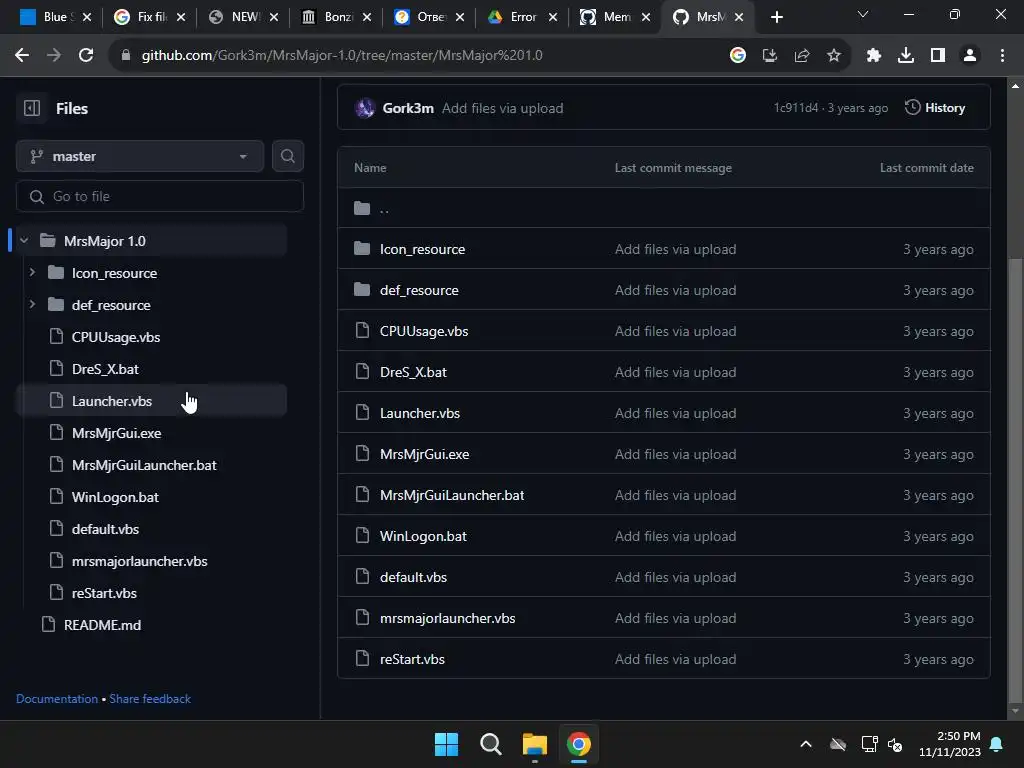Select WinLogon.bat in the file tree
Viewport: 1024px width, 768px height.
115,497
